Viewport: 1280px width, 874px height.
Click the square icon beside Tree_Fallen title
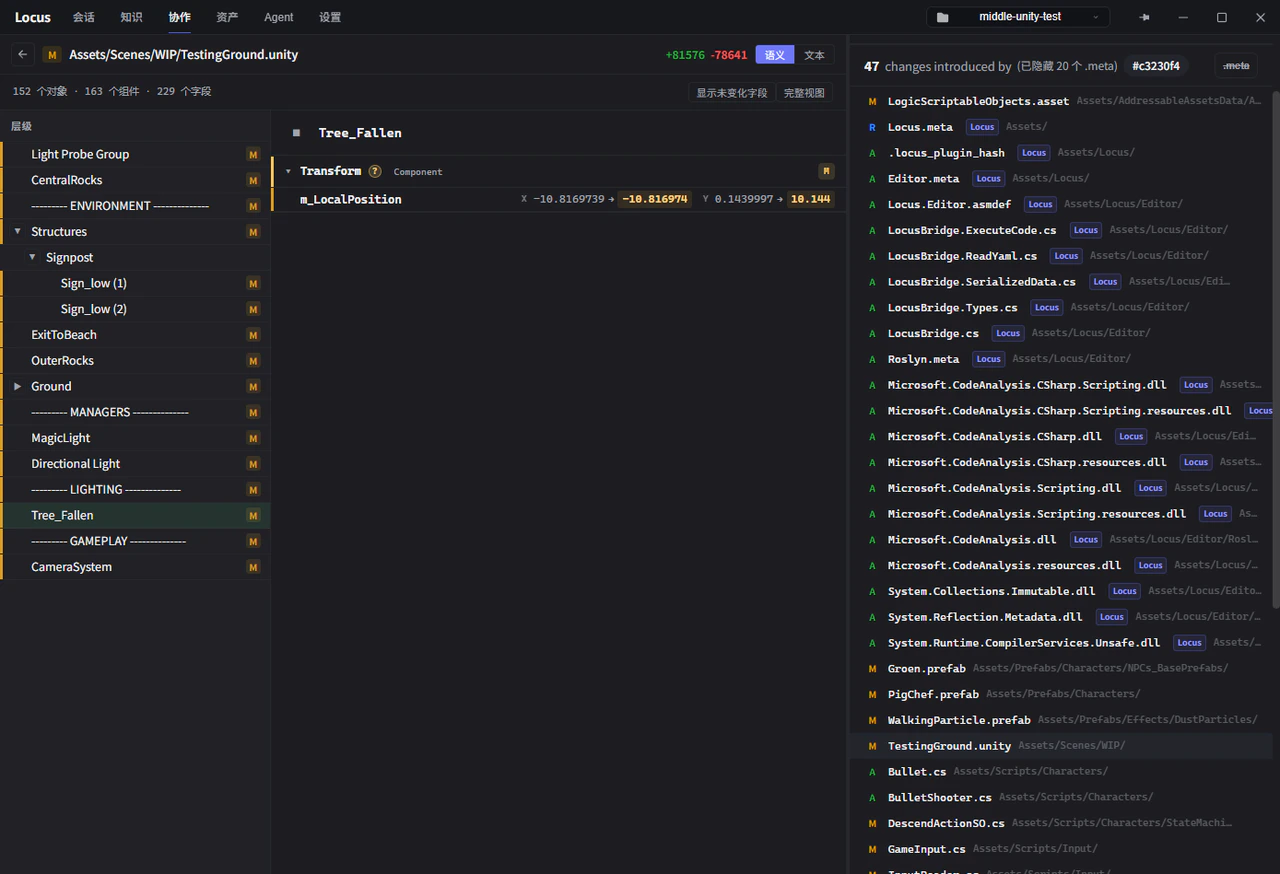296,132
